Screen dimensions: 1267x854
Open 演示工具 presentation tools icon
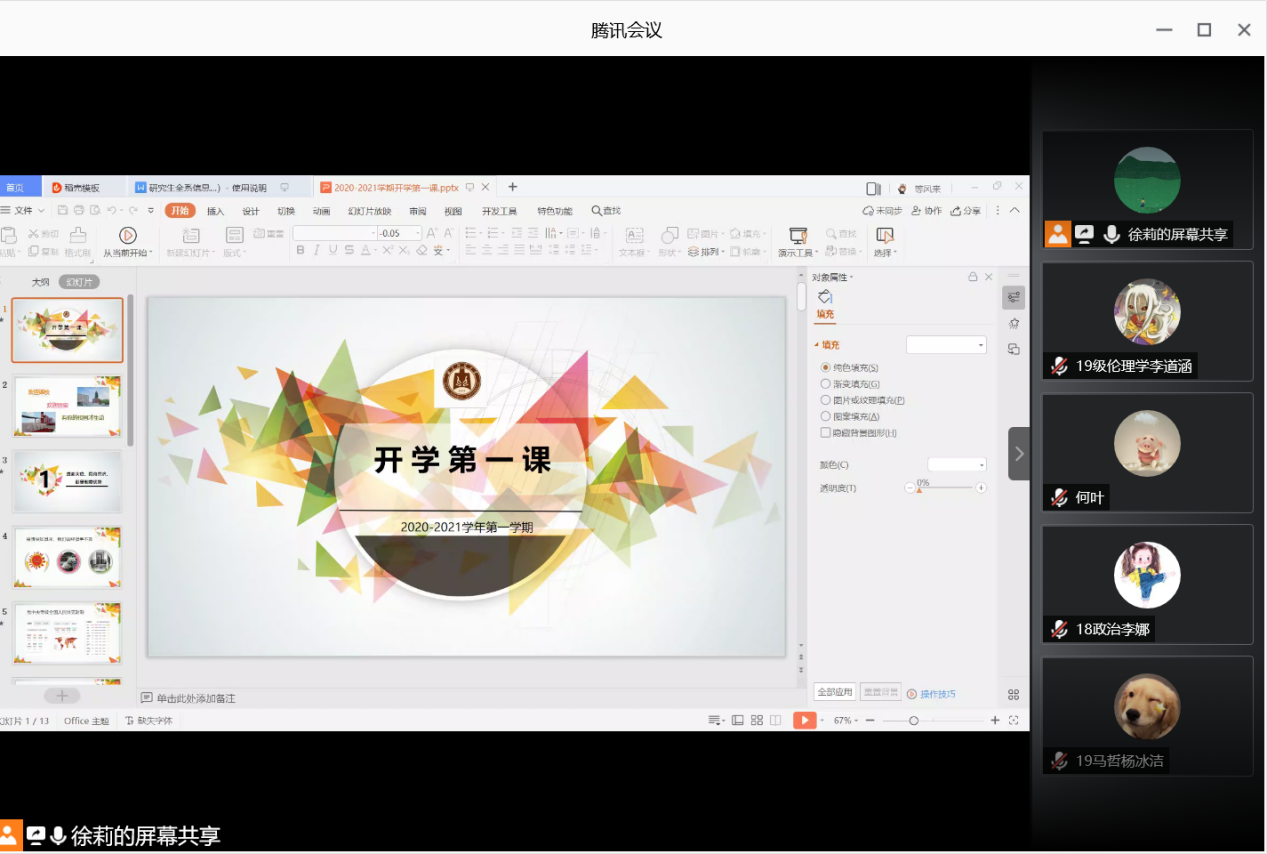click(798, 235)
